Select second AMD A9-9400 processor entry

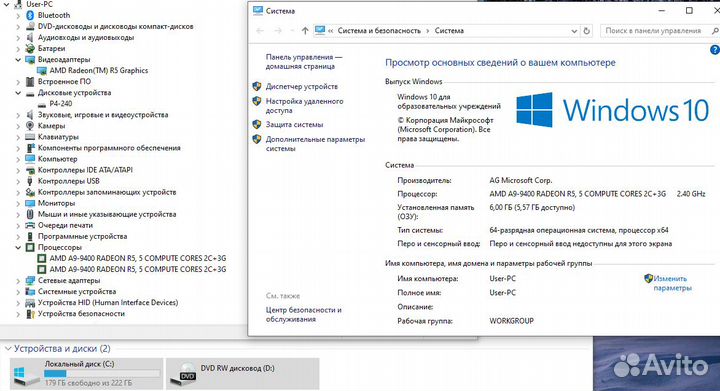click(x=138, y=269)
